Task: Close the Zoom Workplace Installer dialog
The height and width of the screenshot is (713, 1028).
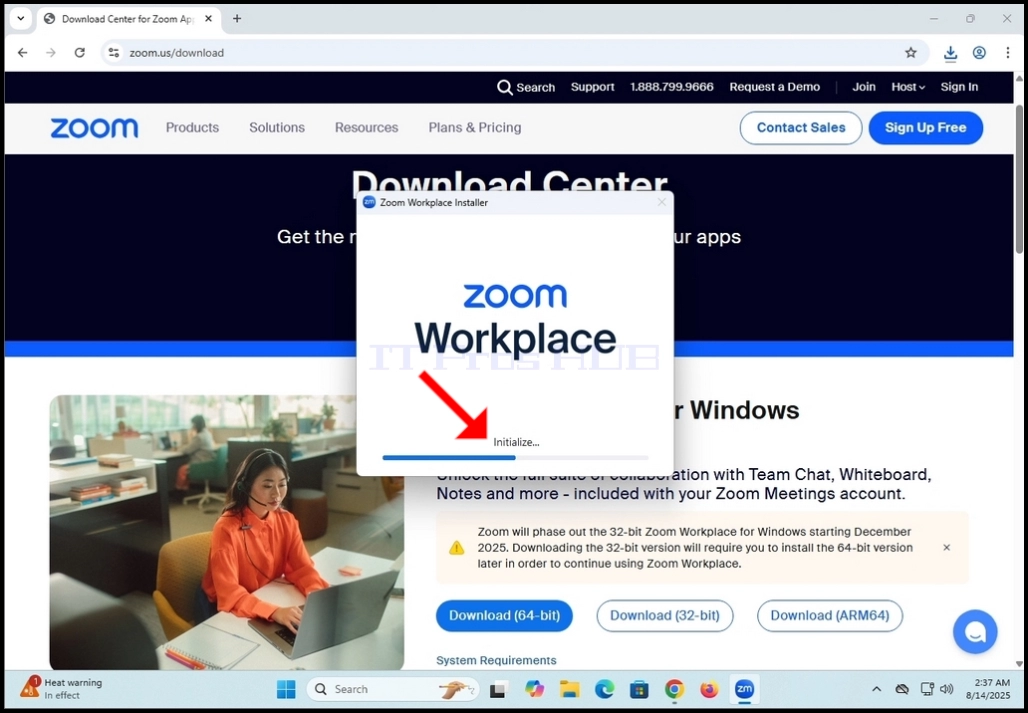Action: coord(662,202)
